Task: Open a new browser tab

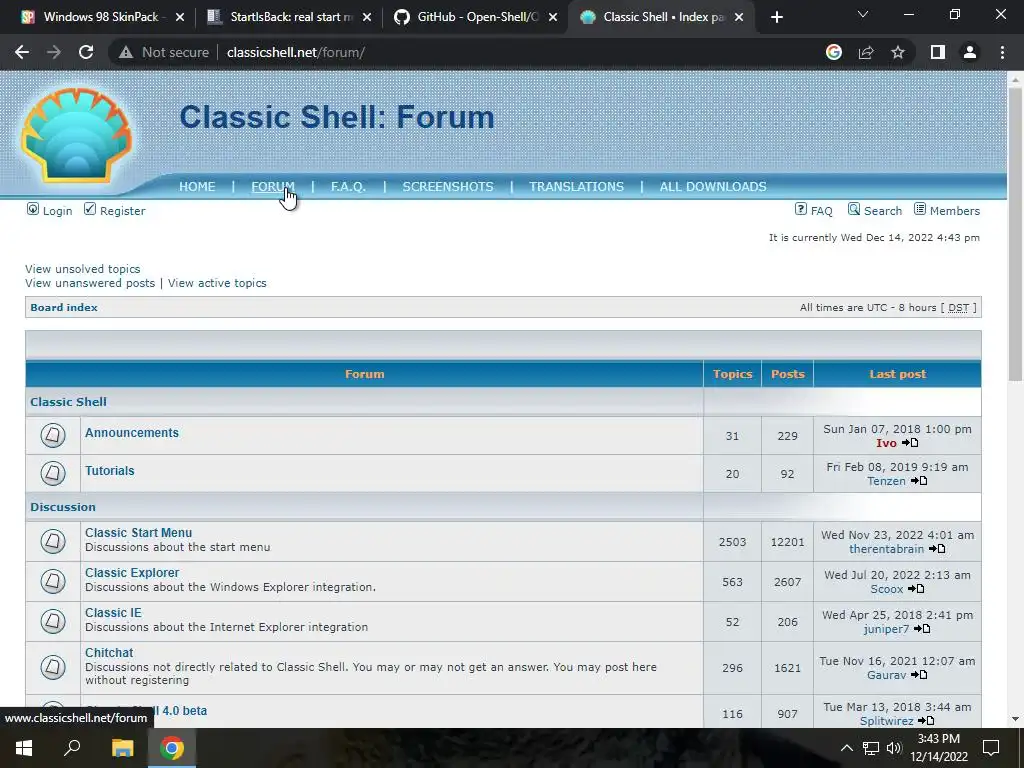Action: 776,17
